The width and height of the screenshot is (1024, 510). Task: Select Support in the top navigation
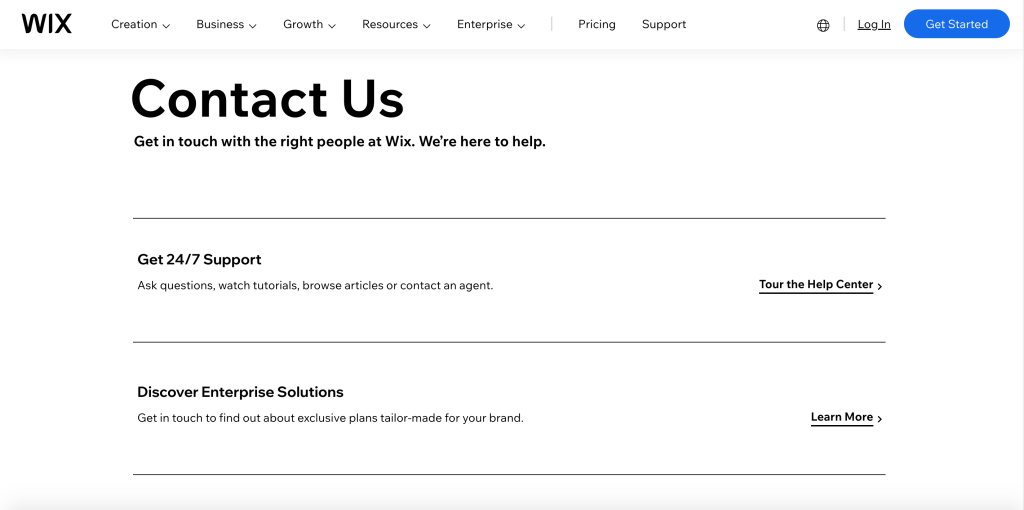(664, 24)
